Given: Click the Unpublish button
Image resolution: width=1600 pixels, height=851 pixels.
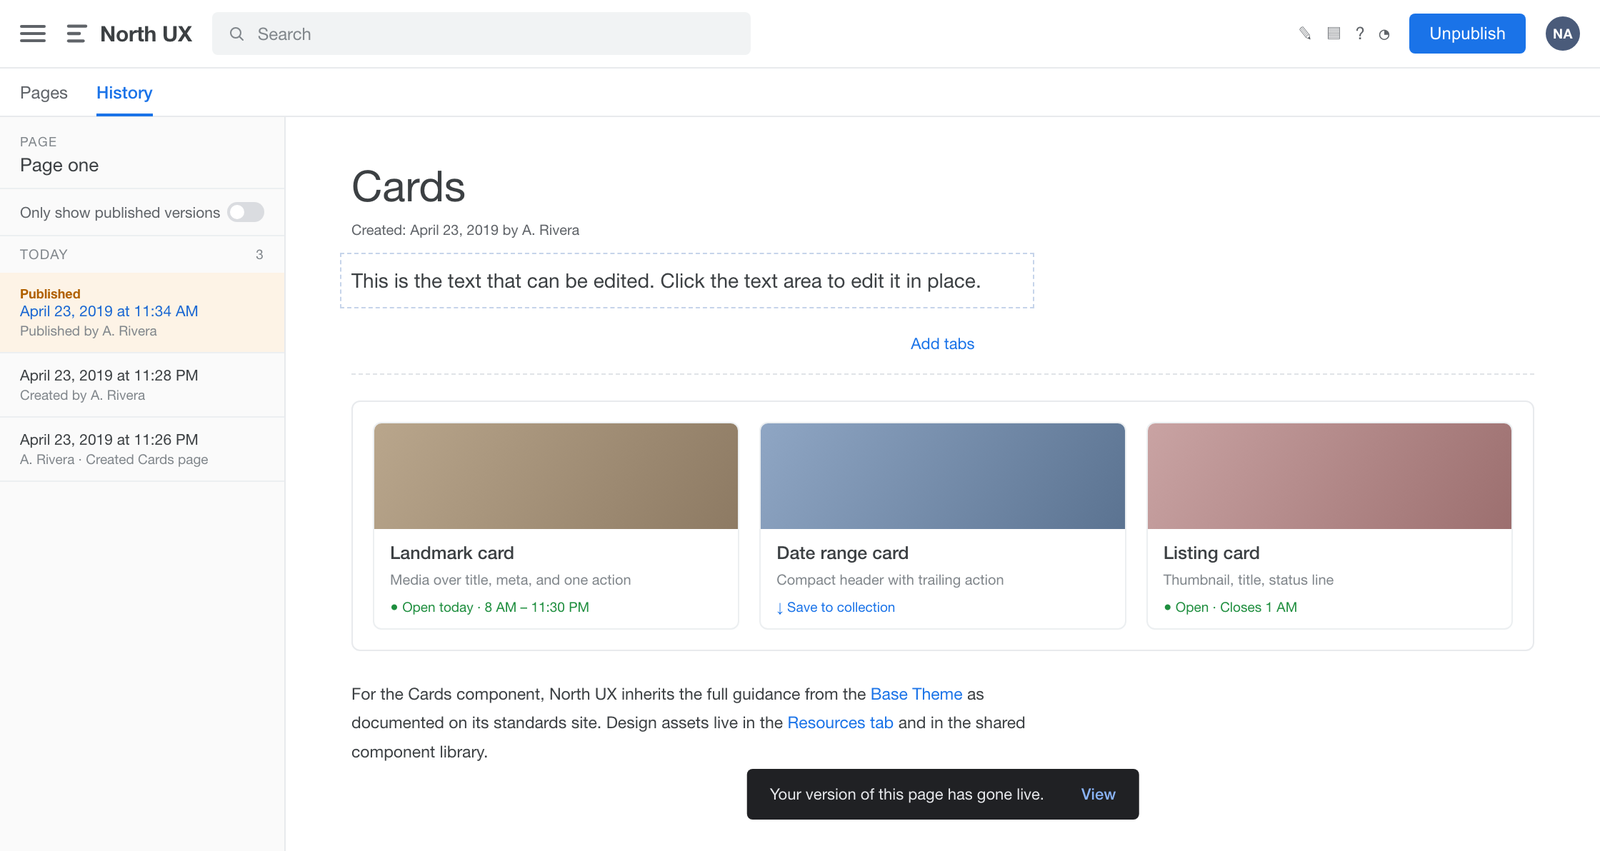Looking at the screenshot, I should pos(1467,34).
